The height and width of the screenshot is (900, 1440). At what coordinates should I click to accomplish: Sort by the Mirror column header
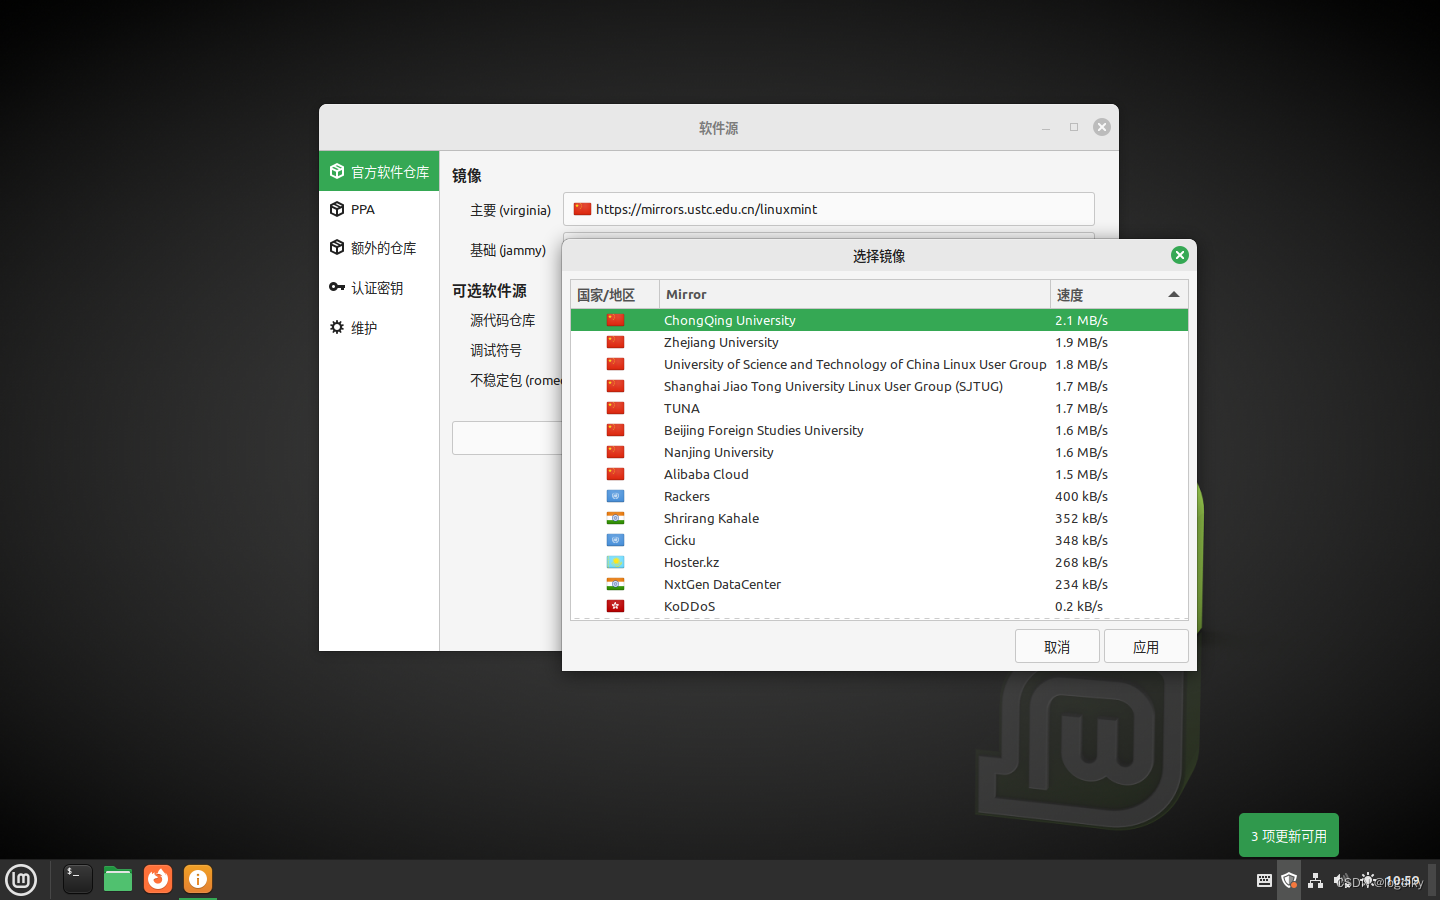coord(855,295)
